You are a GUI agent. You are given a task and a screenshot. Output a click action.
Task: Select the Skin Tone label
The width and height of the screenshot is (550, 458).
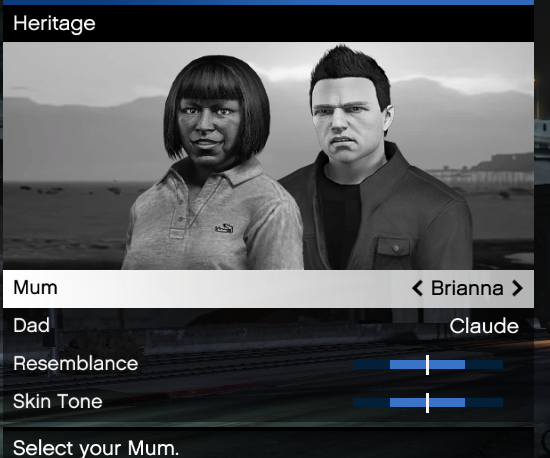[x=58, y=402]
